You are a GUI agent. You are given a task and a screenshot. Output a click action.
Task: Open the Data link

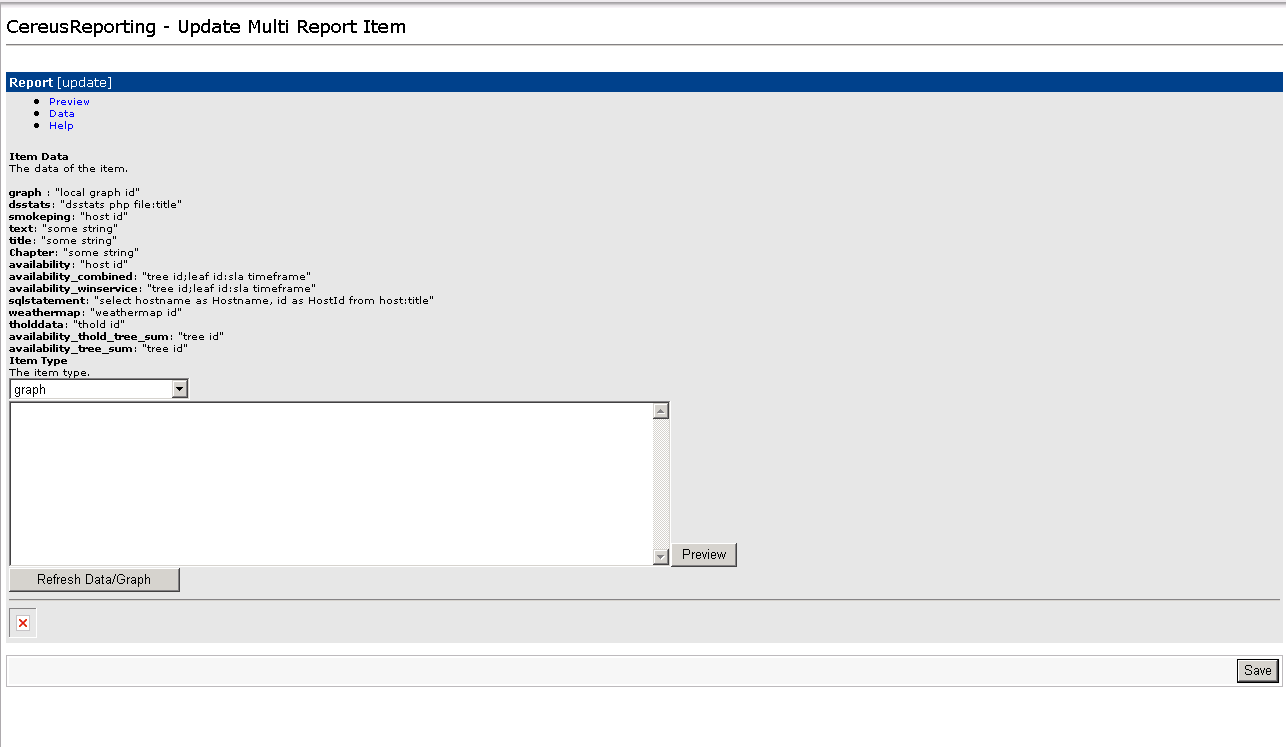[x=61, y=113]
